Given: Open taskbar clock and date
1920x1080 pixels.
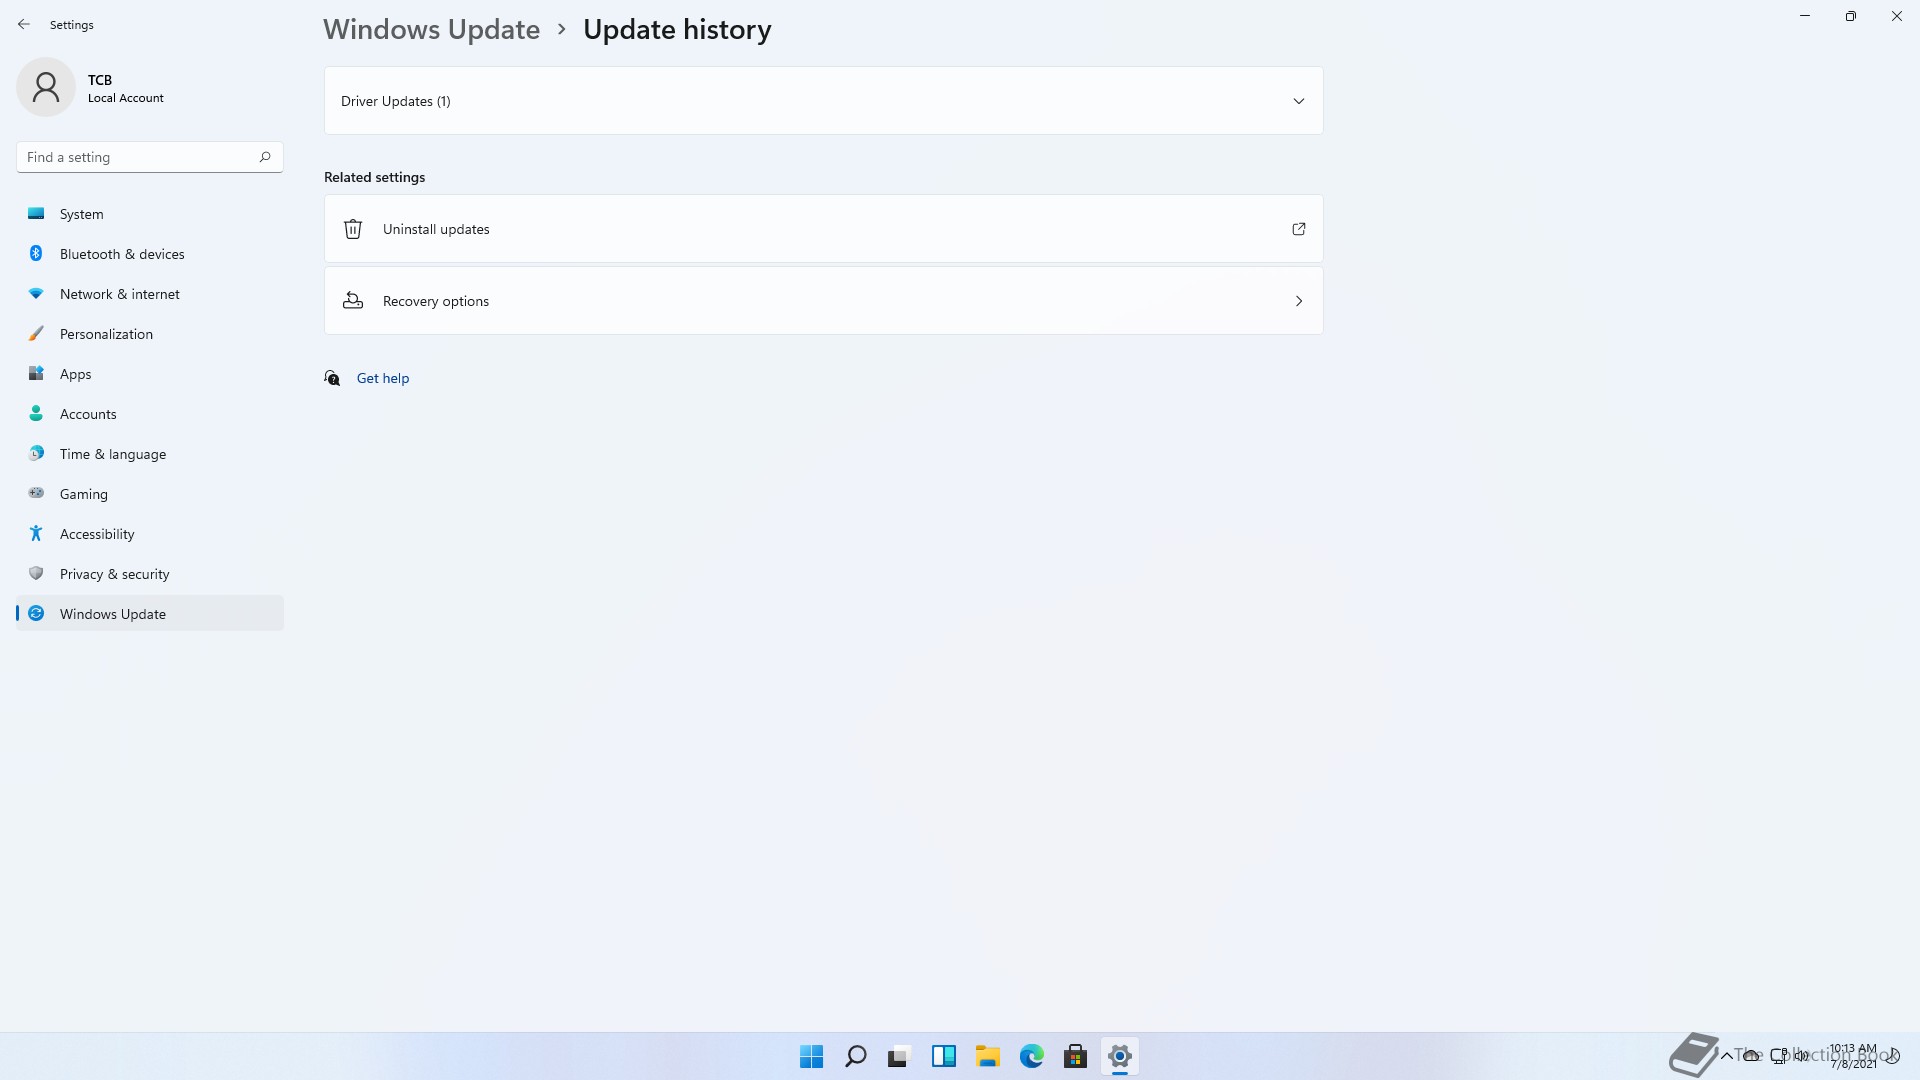Looking at the screenshot, I should 1853,1056.
